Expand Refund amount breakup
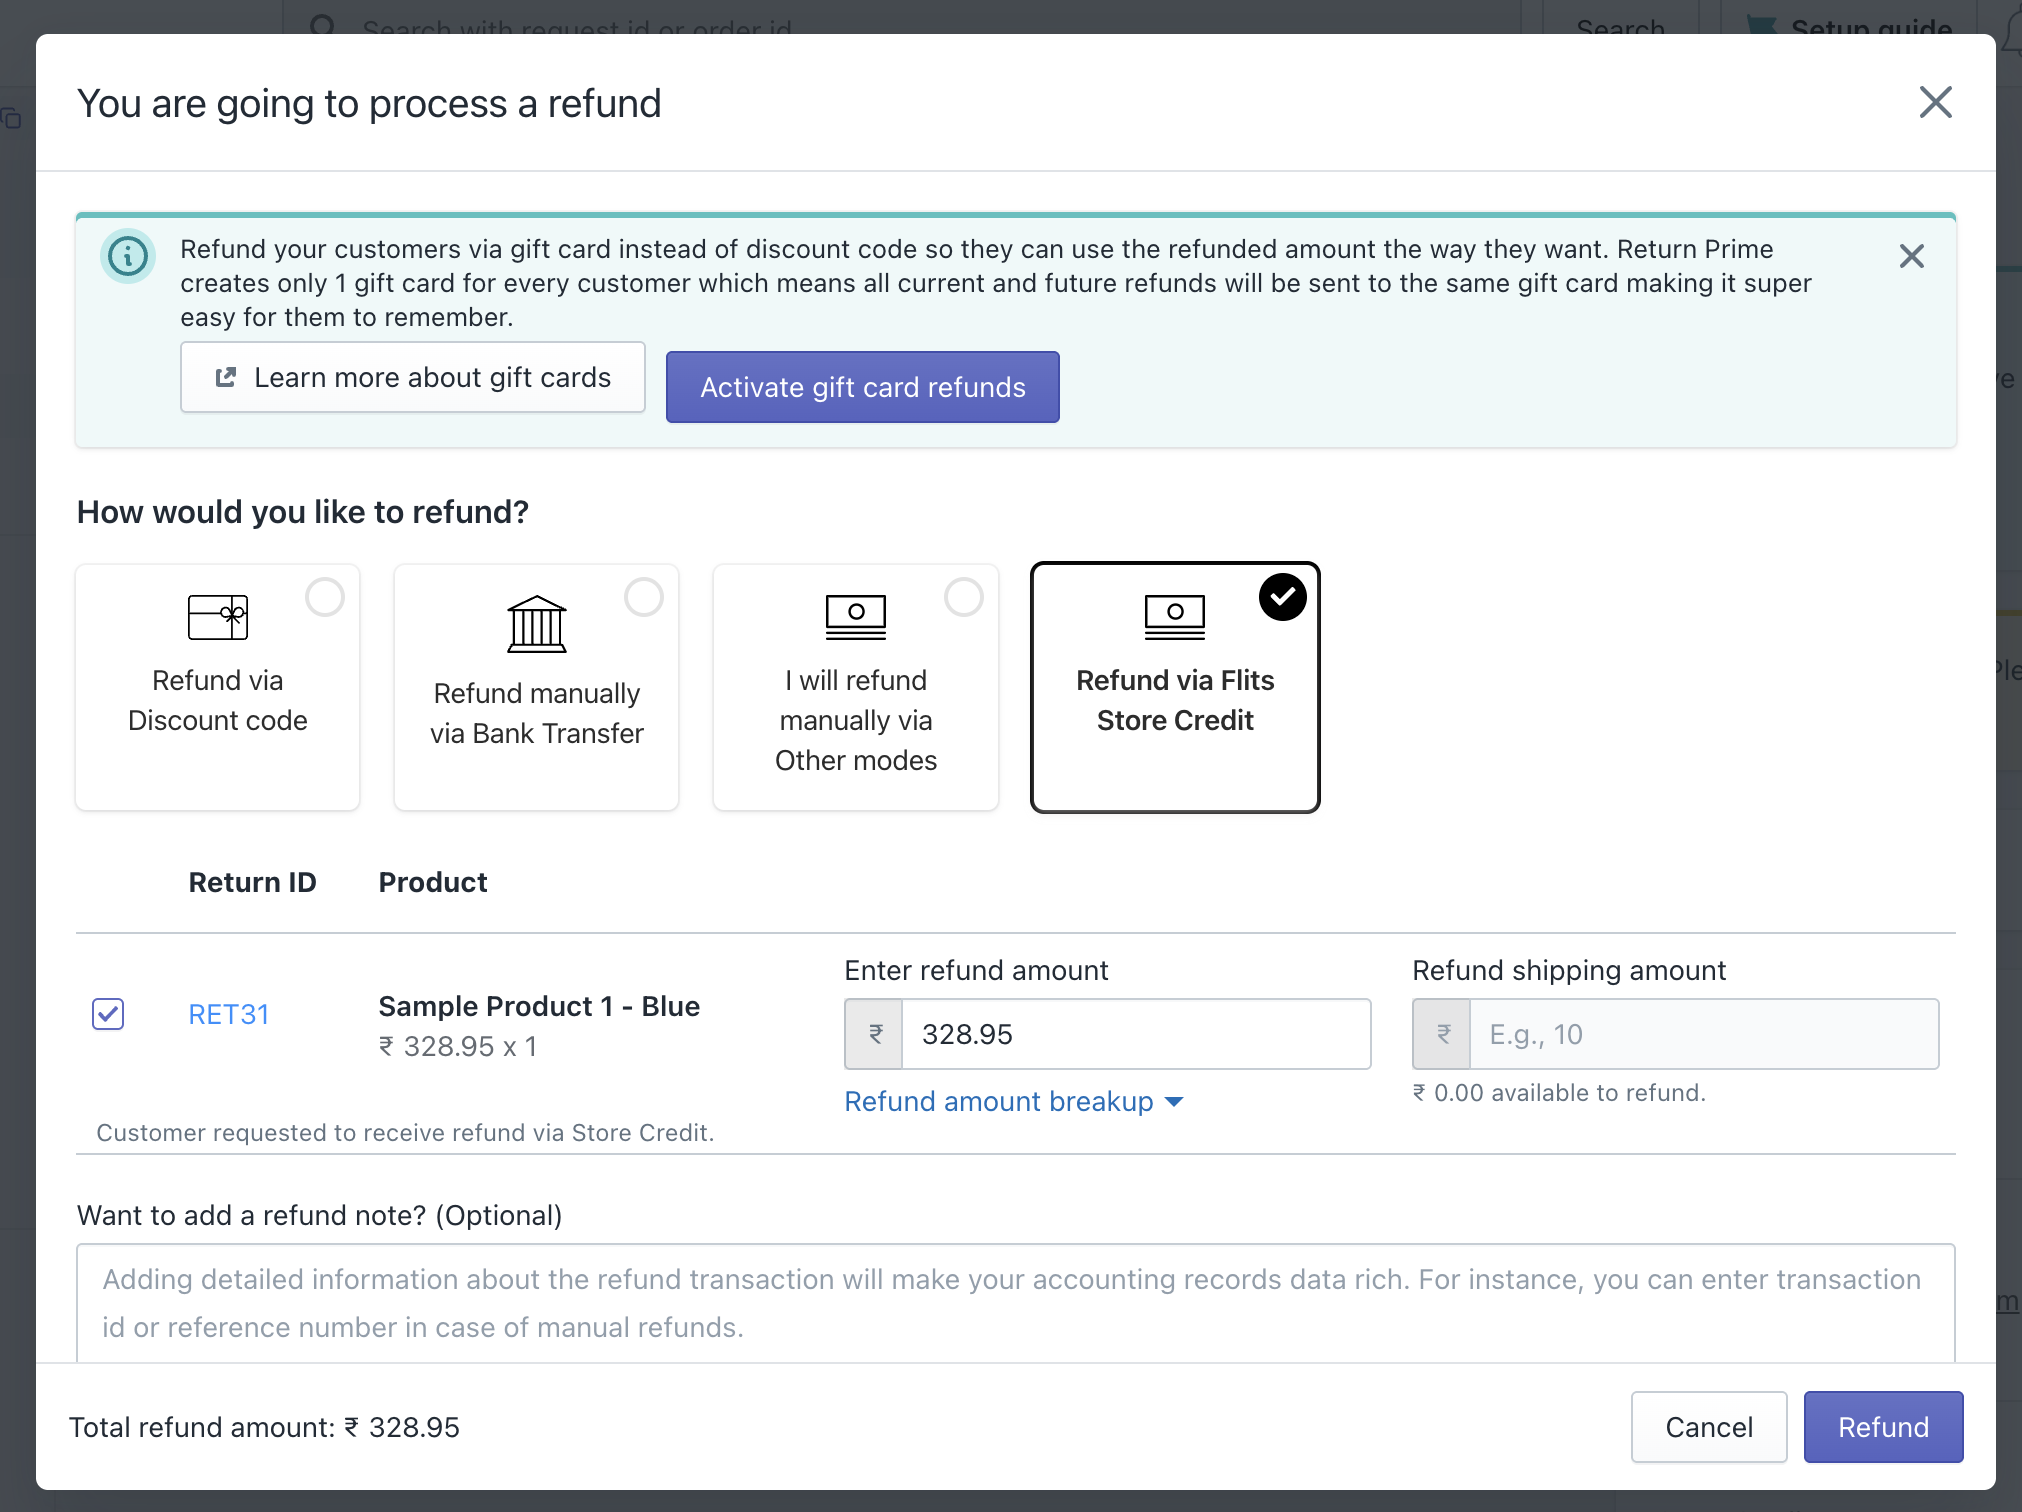Viewport: 2022px width, 1512px height. tap(1013, 1101)
